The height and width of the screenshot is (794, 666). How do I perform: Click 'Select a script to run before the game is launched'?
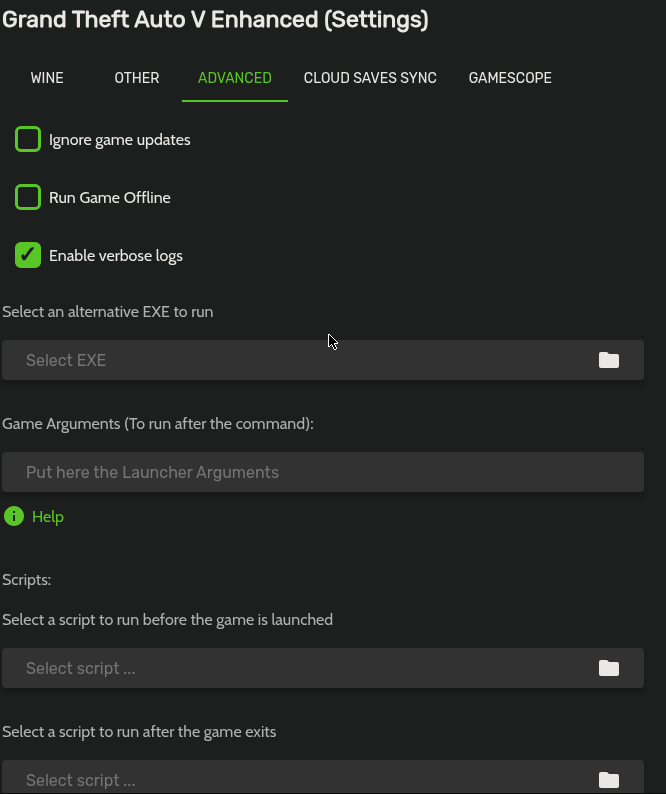click(x=167, y=620)
